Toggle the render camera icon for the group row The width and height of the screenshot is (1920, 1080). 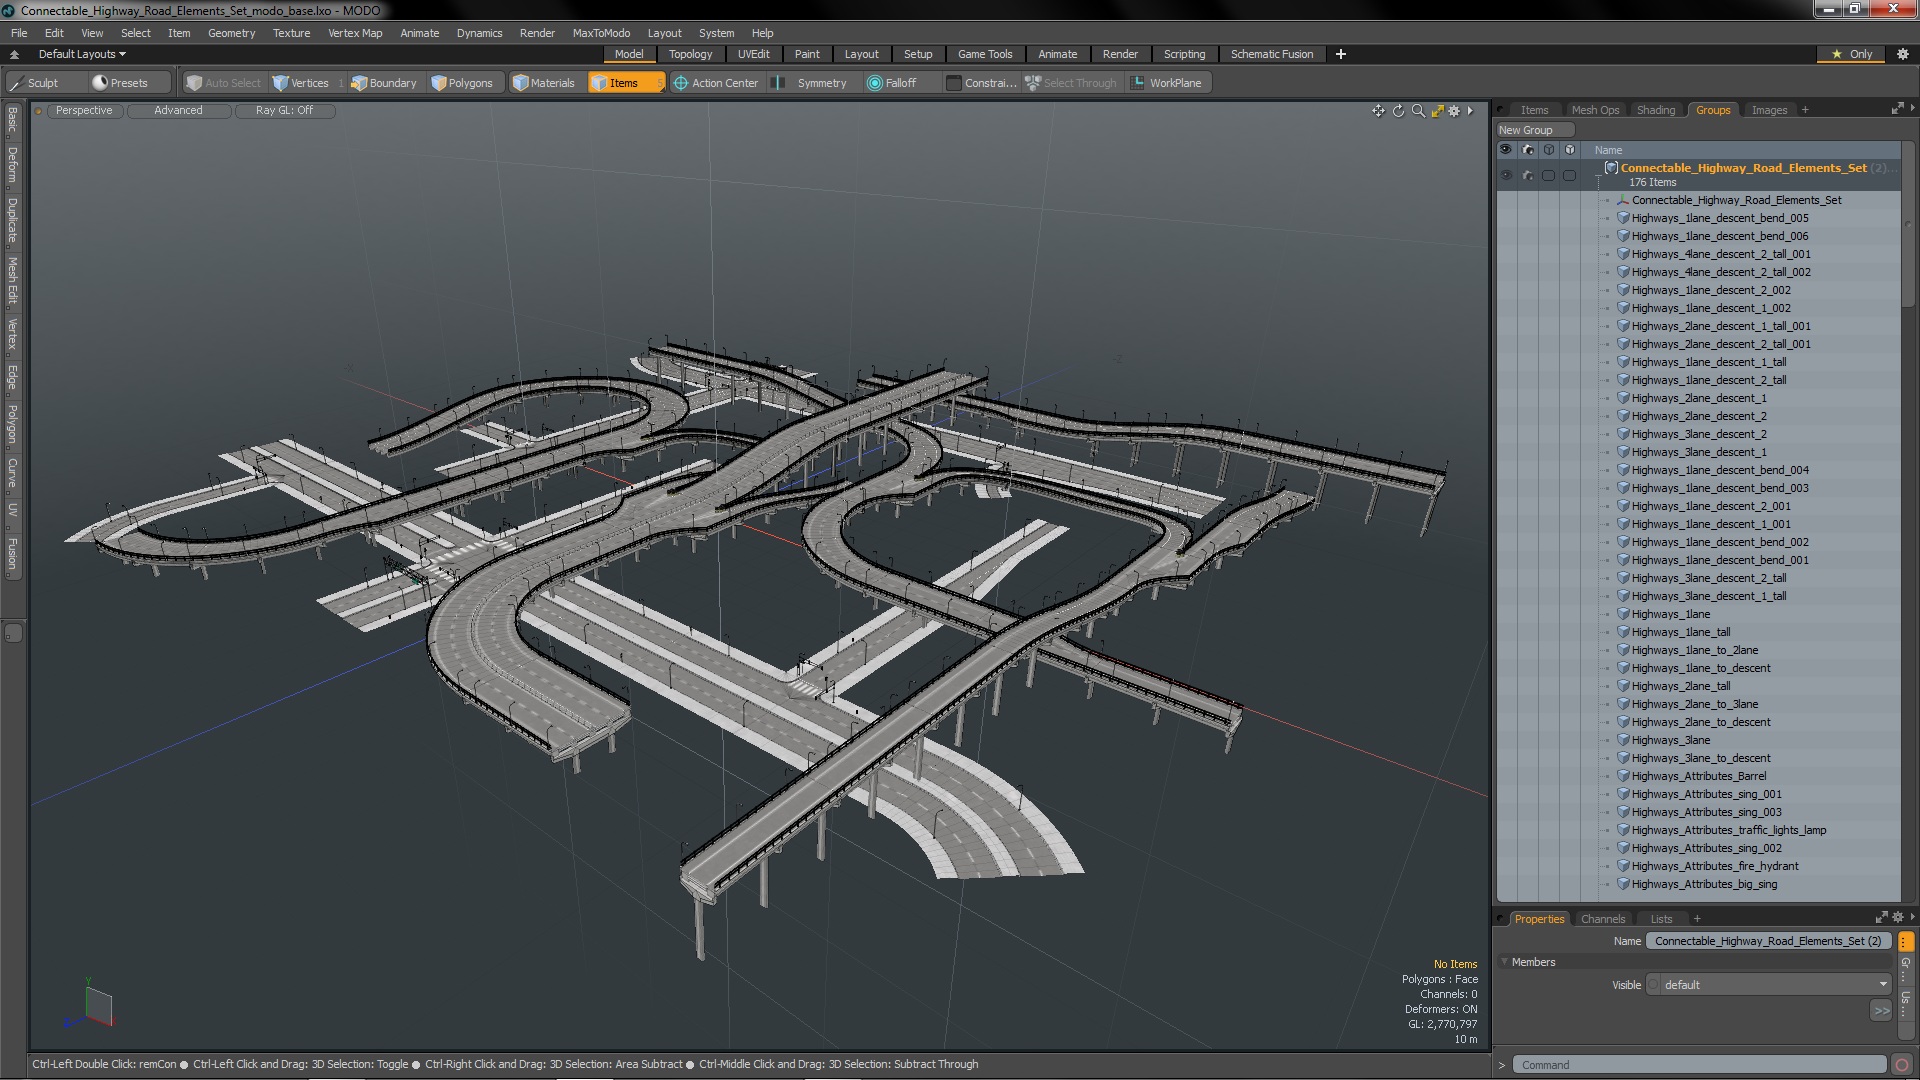click(1527, 175)
